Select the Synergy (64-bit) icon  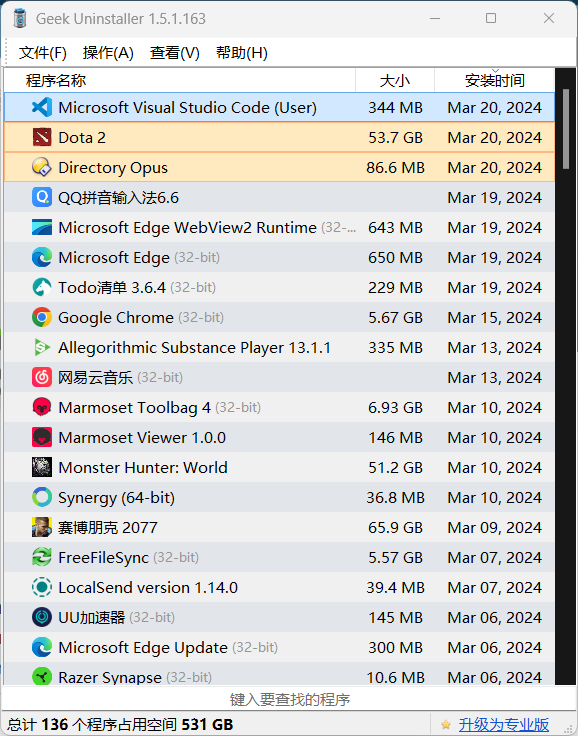pyautogui.click(x=42, y=498)
